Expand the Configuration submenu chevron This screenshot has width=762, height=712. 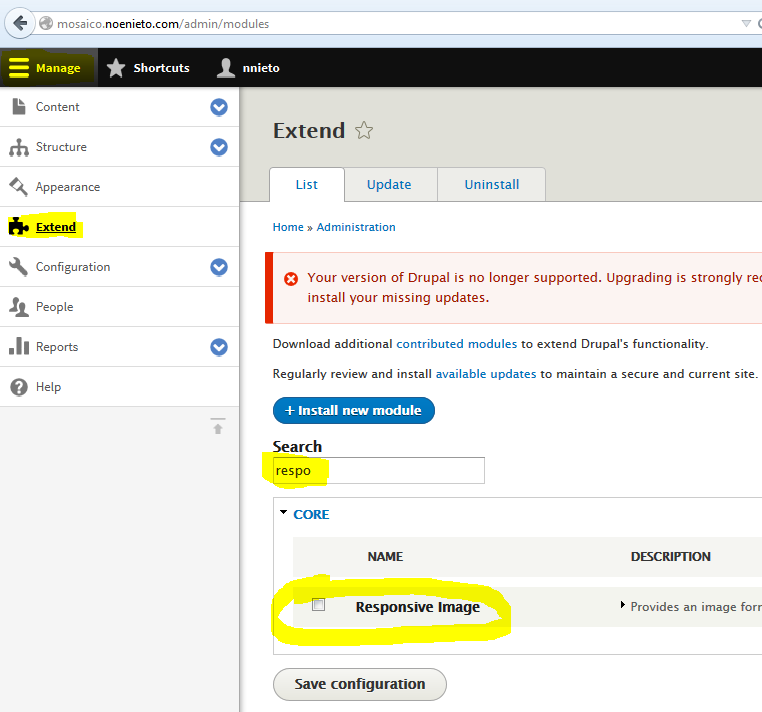coord(219,267)
